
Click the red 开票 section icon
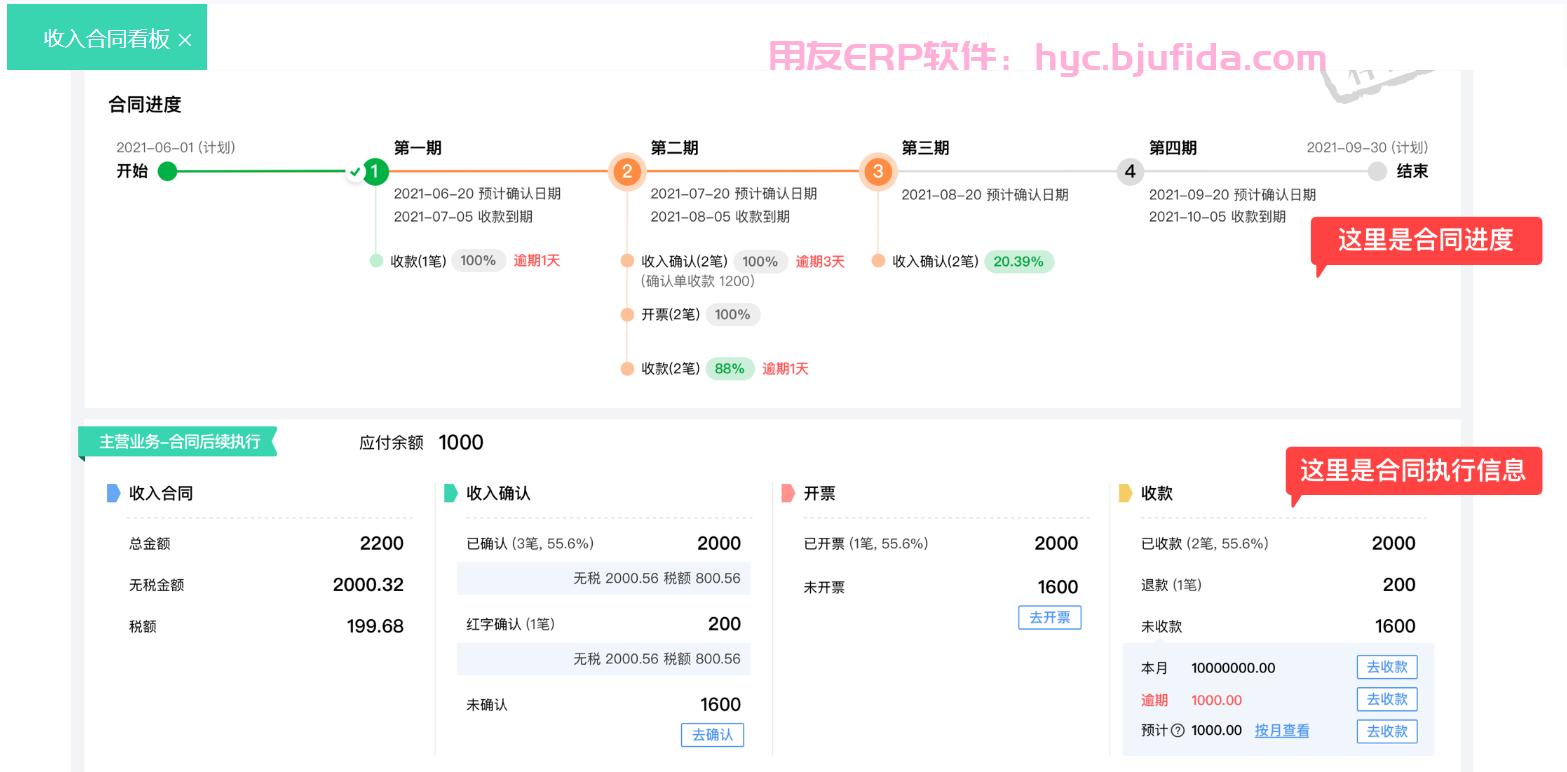pyautogui.click(x=788, y=493)
